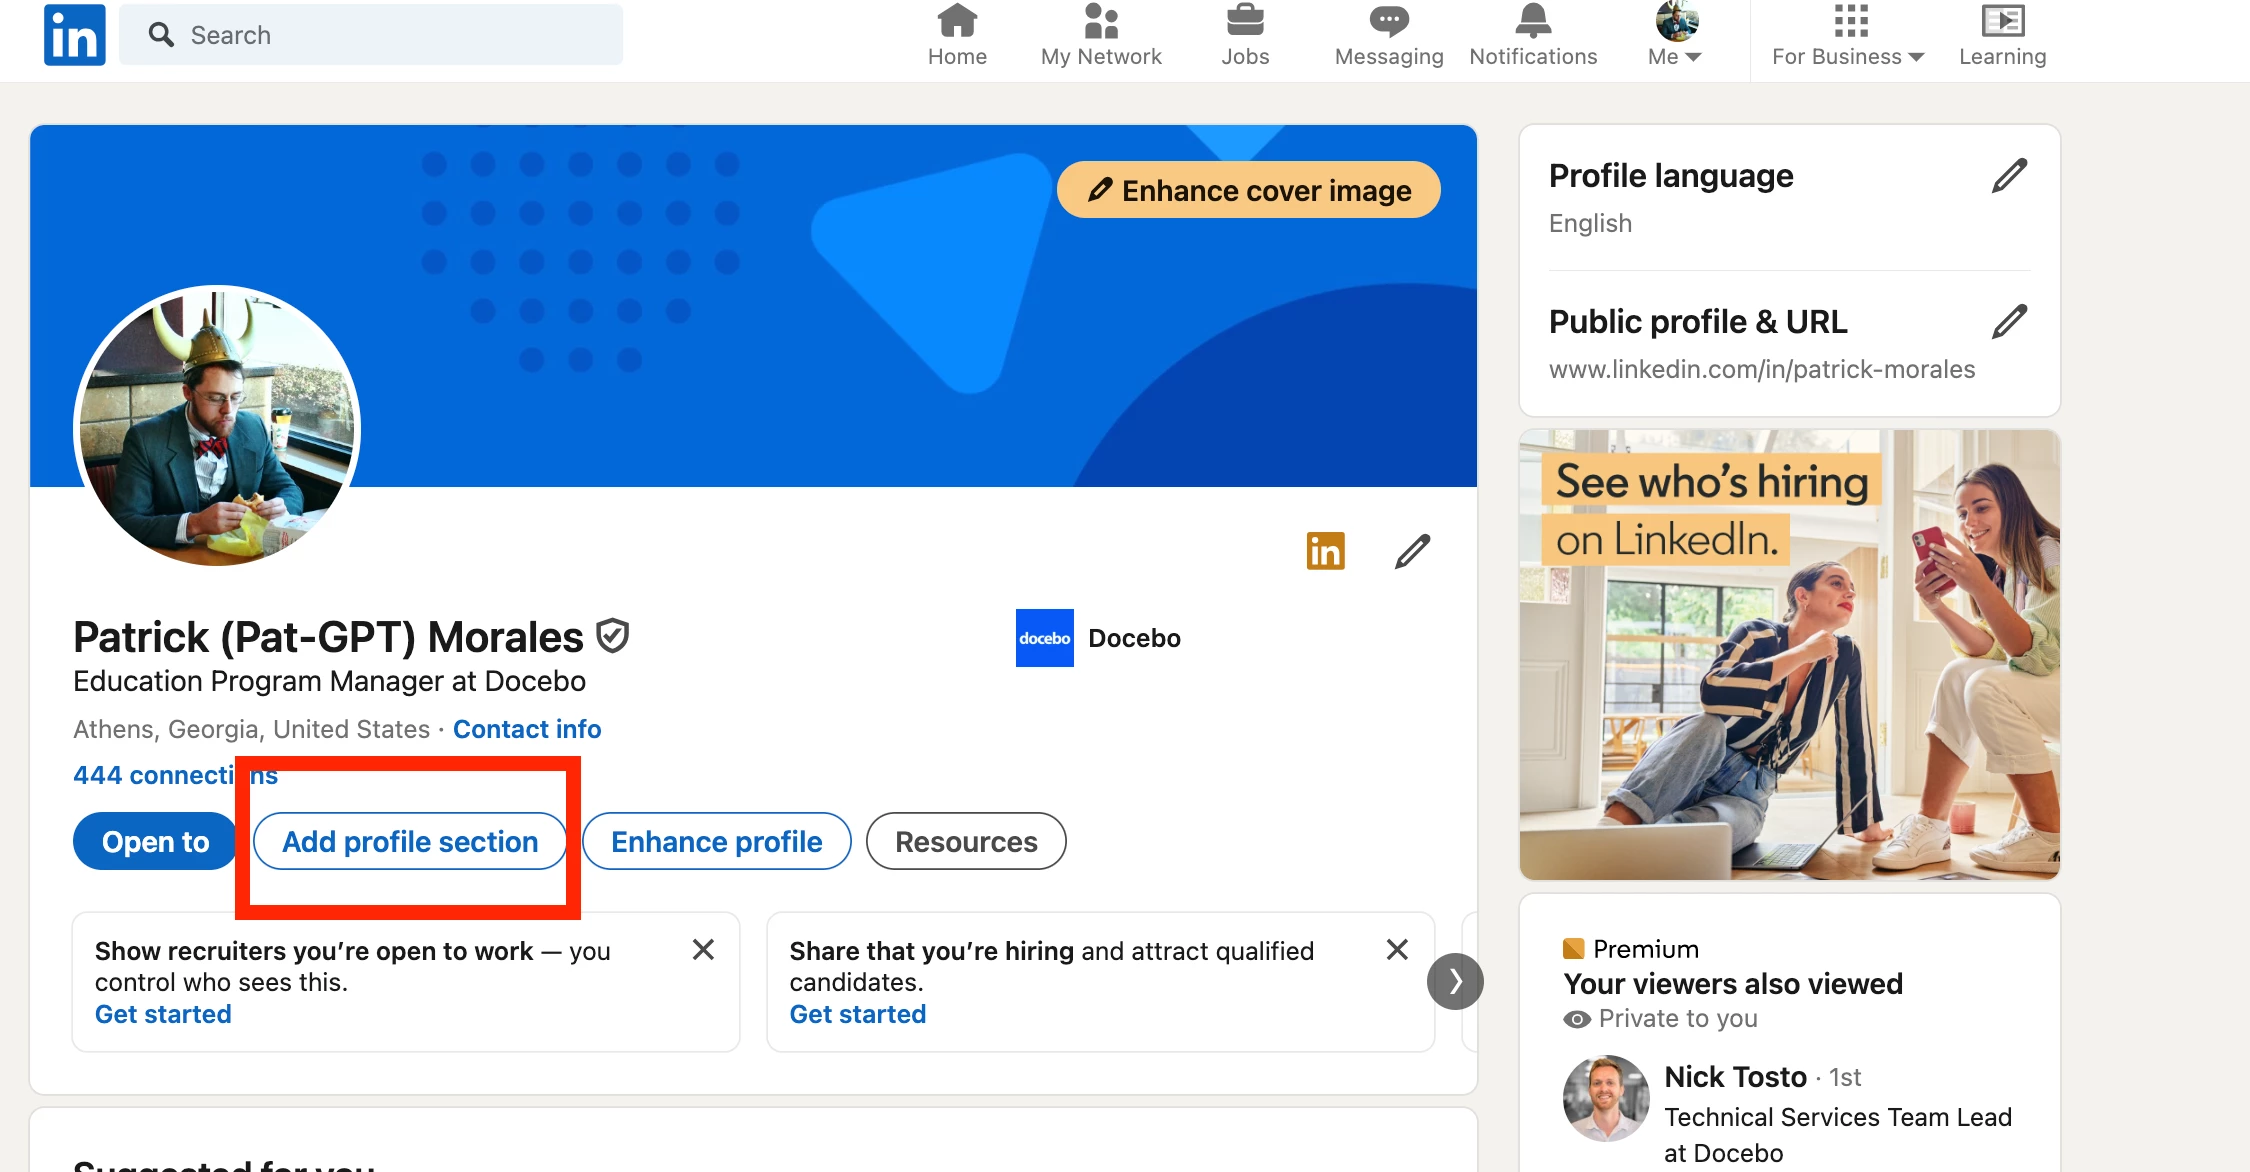The width and height of the screenshot is (2250, 1172).
Task: Open Notifications bell icon
Action: coord(1533,22)
